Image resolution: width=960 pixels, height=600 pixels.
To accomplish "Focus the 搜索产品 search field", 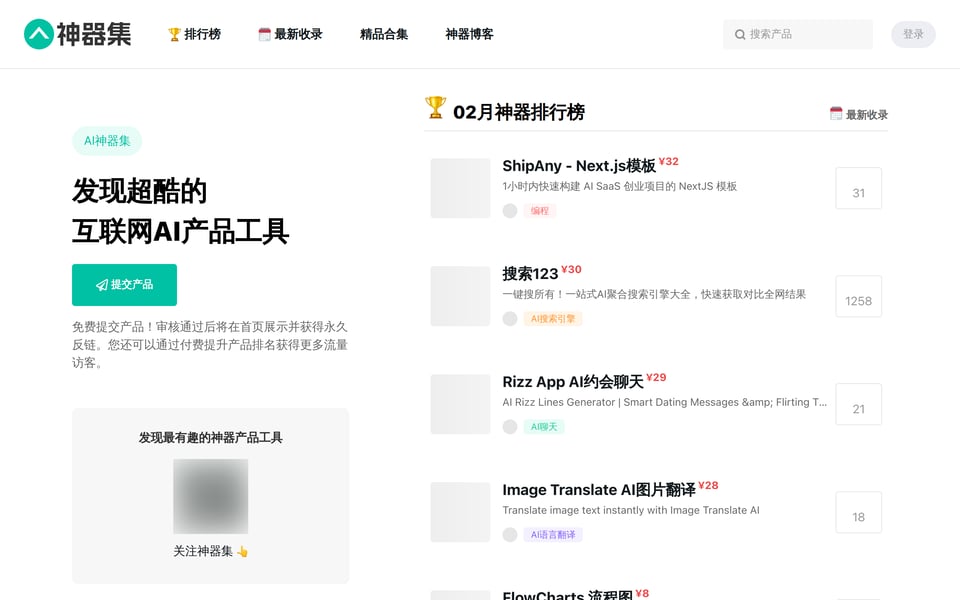I will tap(798, 34).
